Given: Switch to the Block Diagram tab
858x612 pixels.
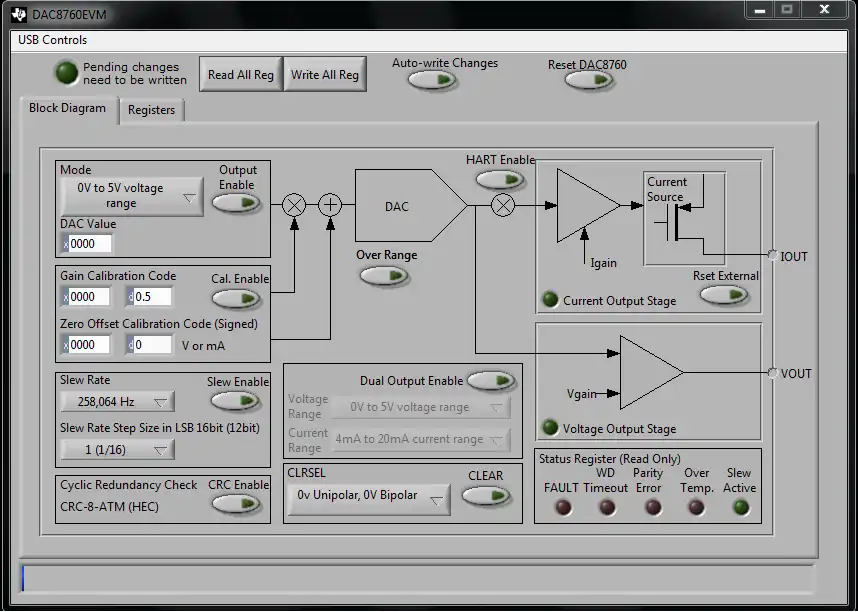Looking at the screenshot, I should (x=68, y=108).
